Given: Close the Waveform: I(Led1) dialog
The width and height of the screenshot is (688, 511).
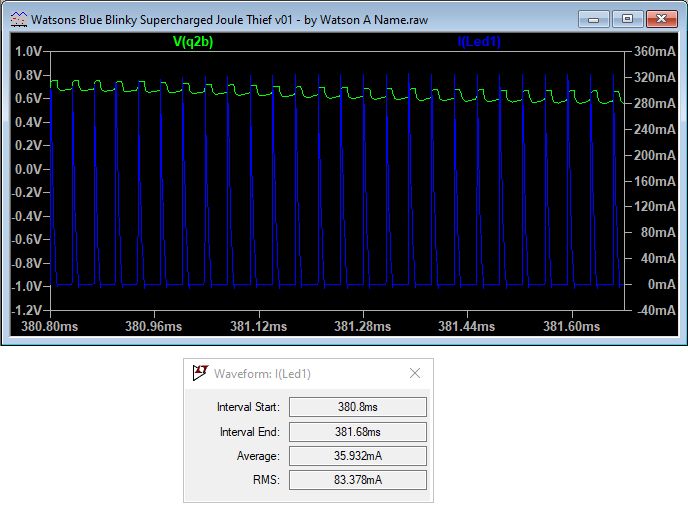Looking at the screenshot, I should [415, 373].
